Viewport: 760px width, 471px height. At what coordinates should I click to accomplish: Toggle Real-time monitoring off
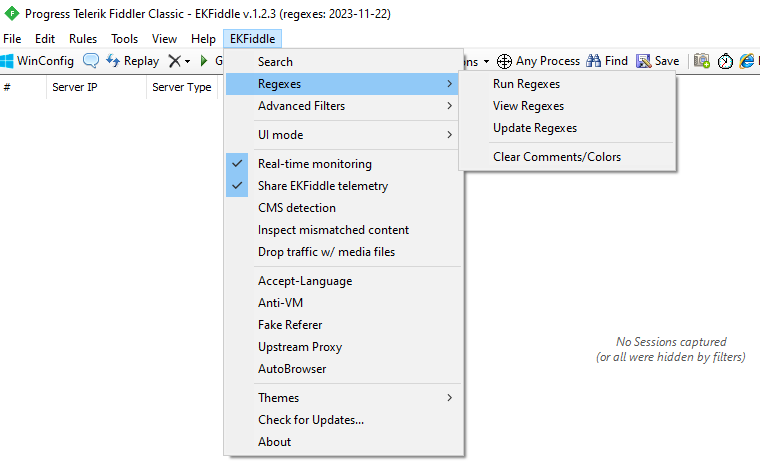(x=343, y=164)
